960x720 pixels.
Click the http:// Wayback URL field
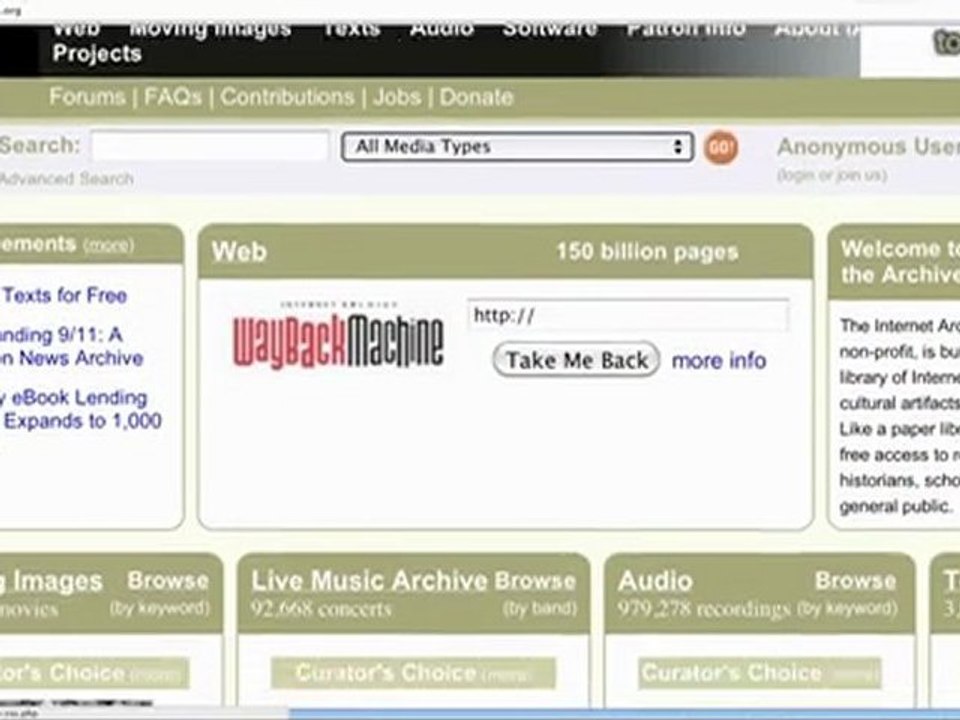point(628,315)
